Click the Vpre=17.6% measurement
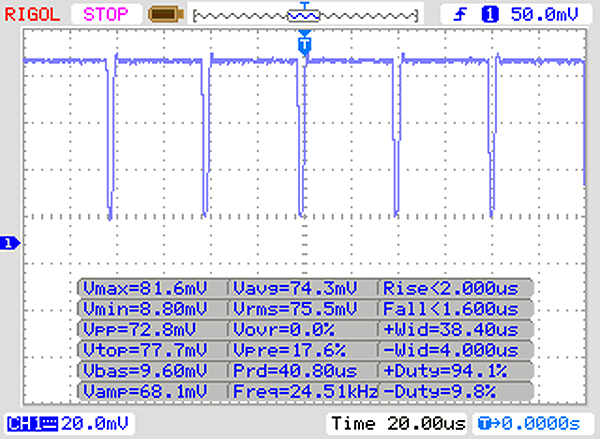 click(x=290, y=350)
